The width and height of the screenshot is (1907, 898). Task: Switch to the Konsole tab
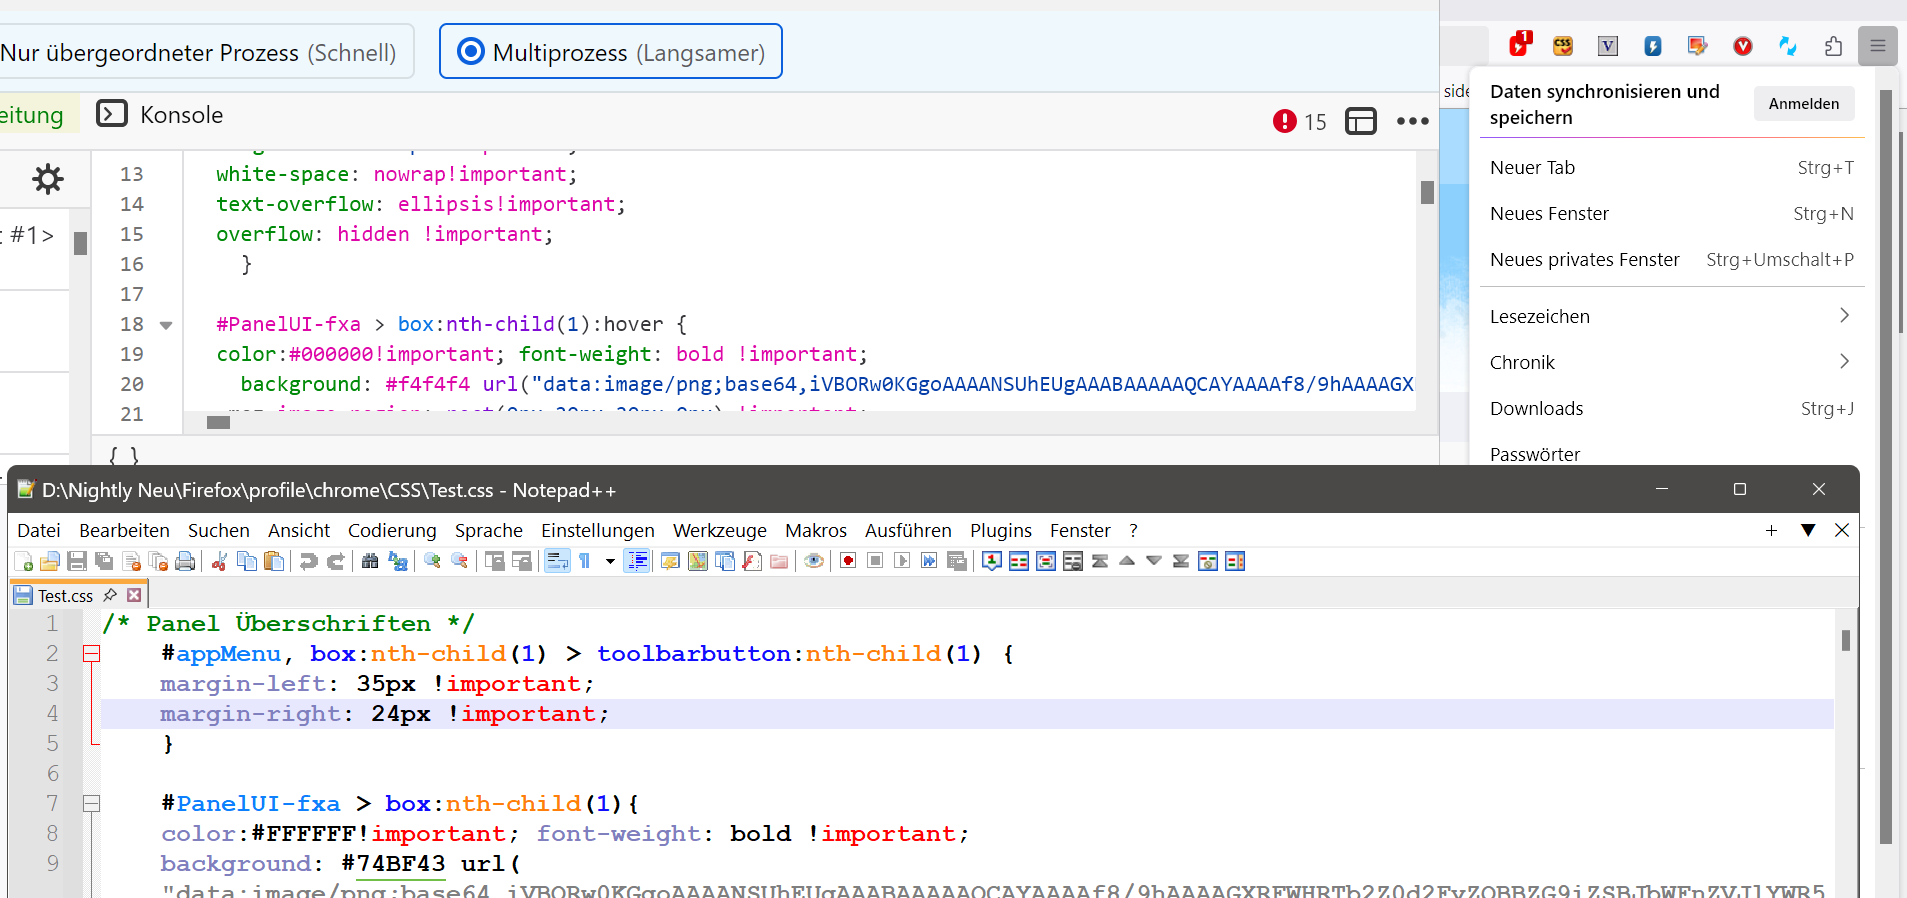(x=160, y=115)
